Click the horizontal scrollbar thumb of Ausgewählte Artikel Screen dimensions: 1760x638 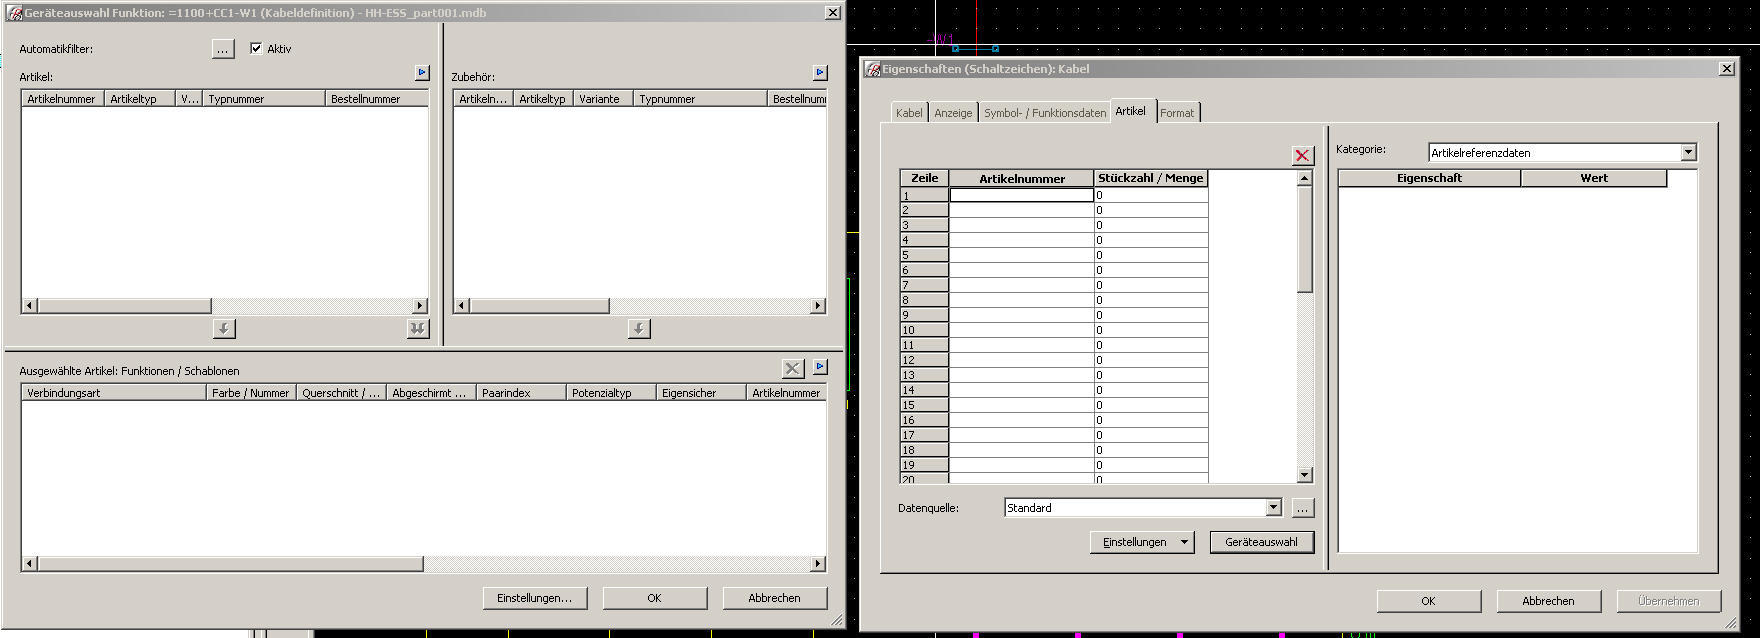tap(231, 564)
